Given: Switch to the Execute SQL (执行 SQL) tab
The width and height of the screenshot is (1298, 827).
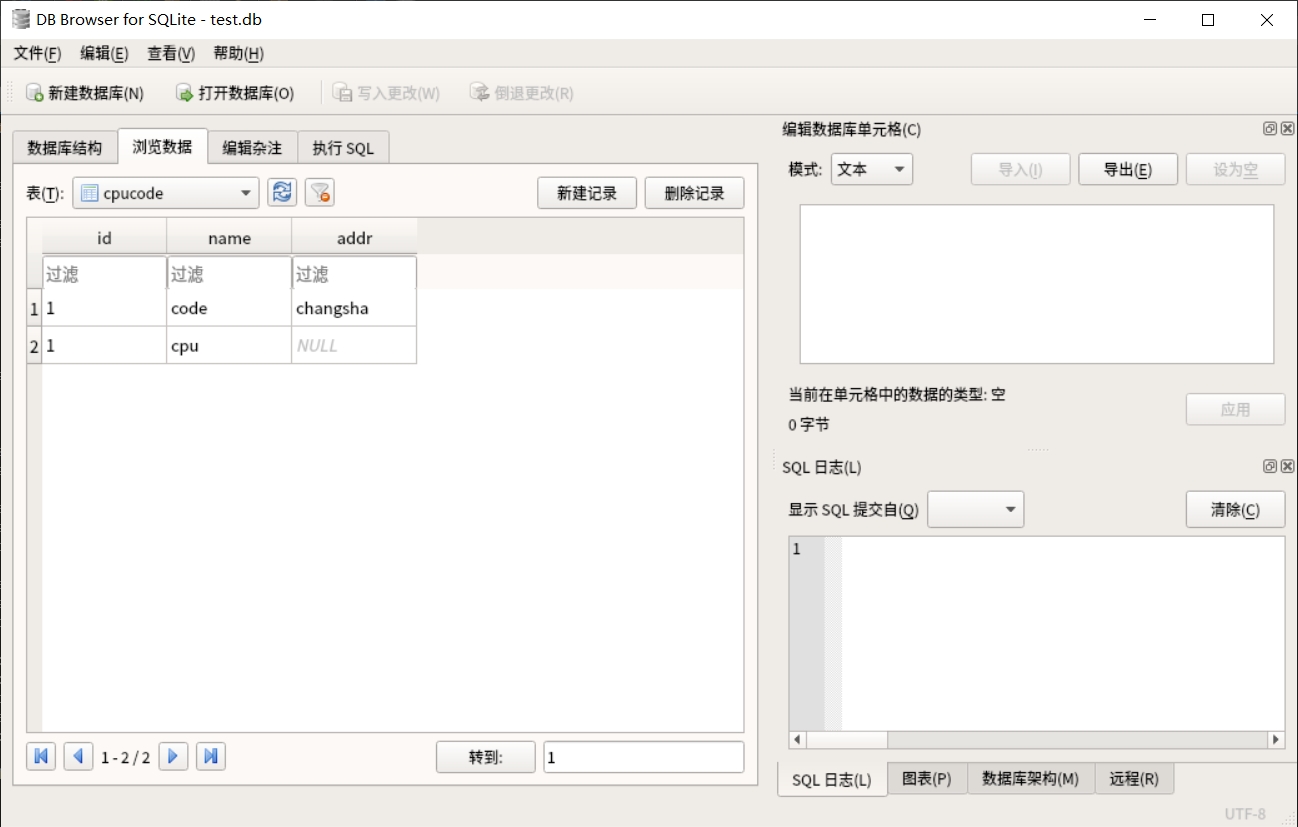Looking at the screenshot, I should [343, 148].
